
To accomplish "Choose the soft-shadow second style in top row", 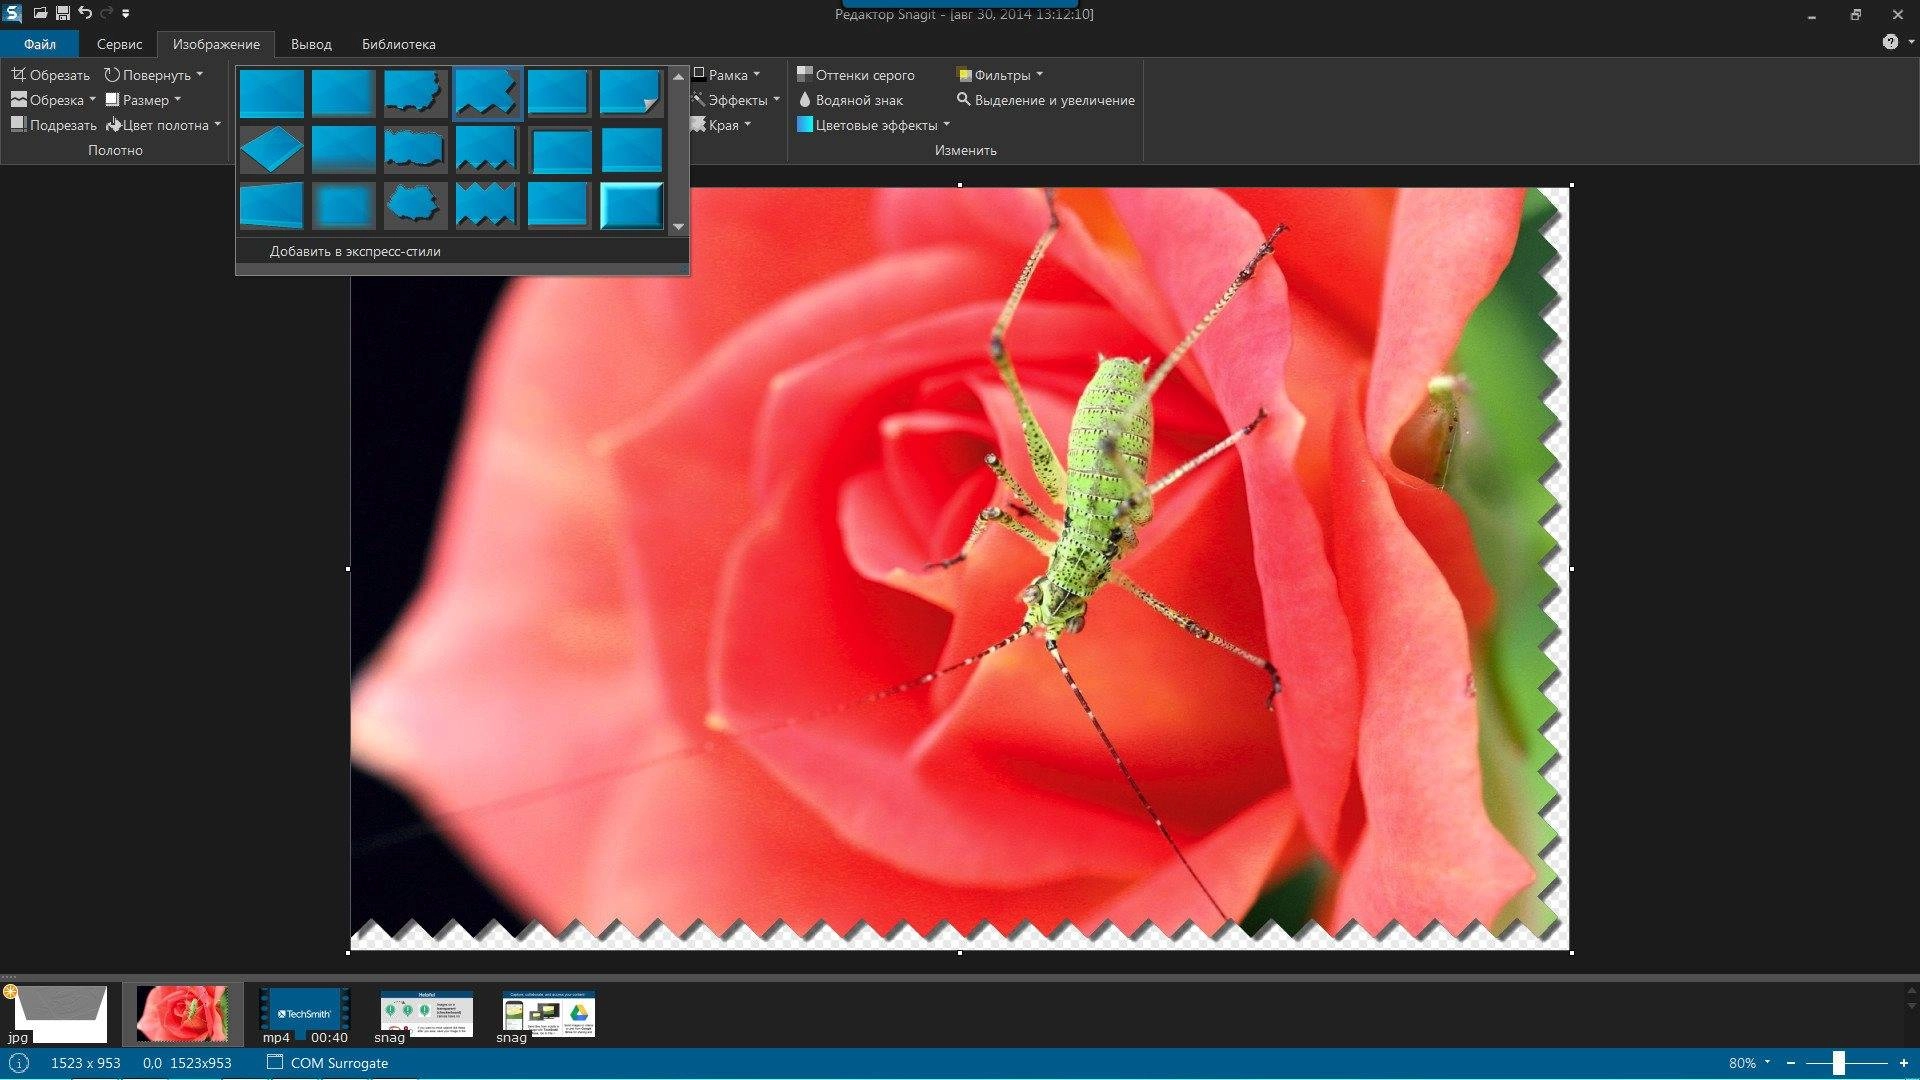I will pyautogui.click(x=343, y=93).
